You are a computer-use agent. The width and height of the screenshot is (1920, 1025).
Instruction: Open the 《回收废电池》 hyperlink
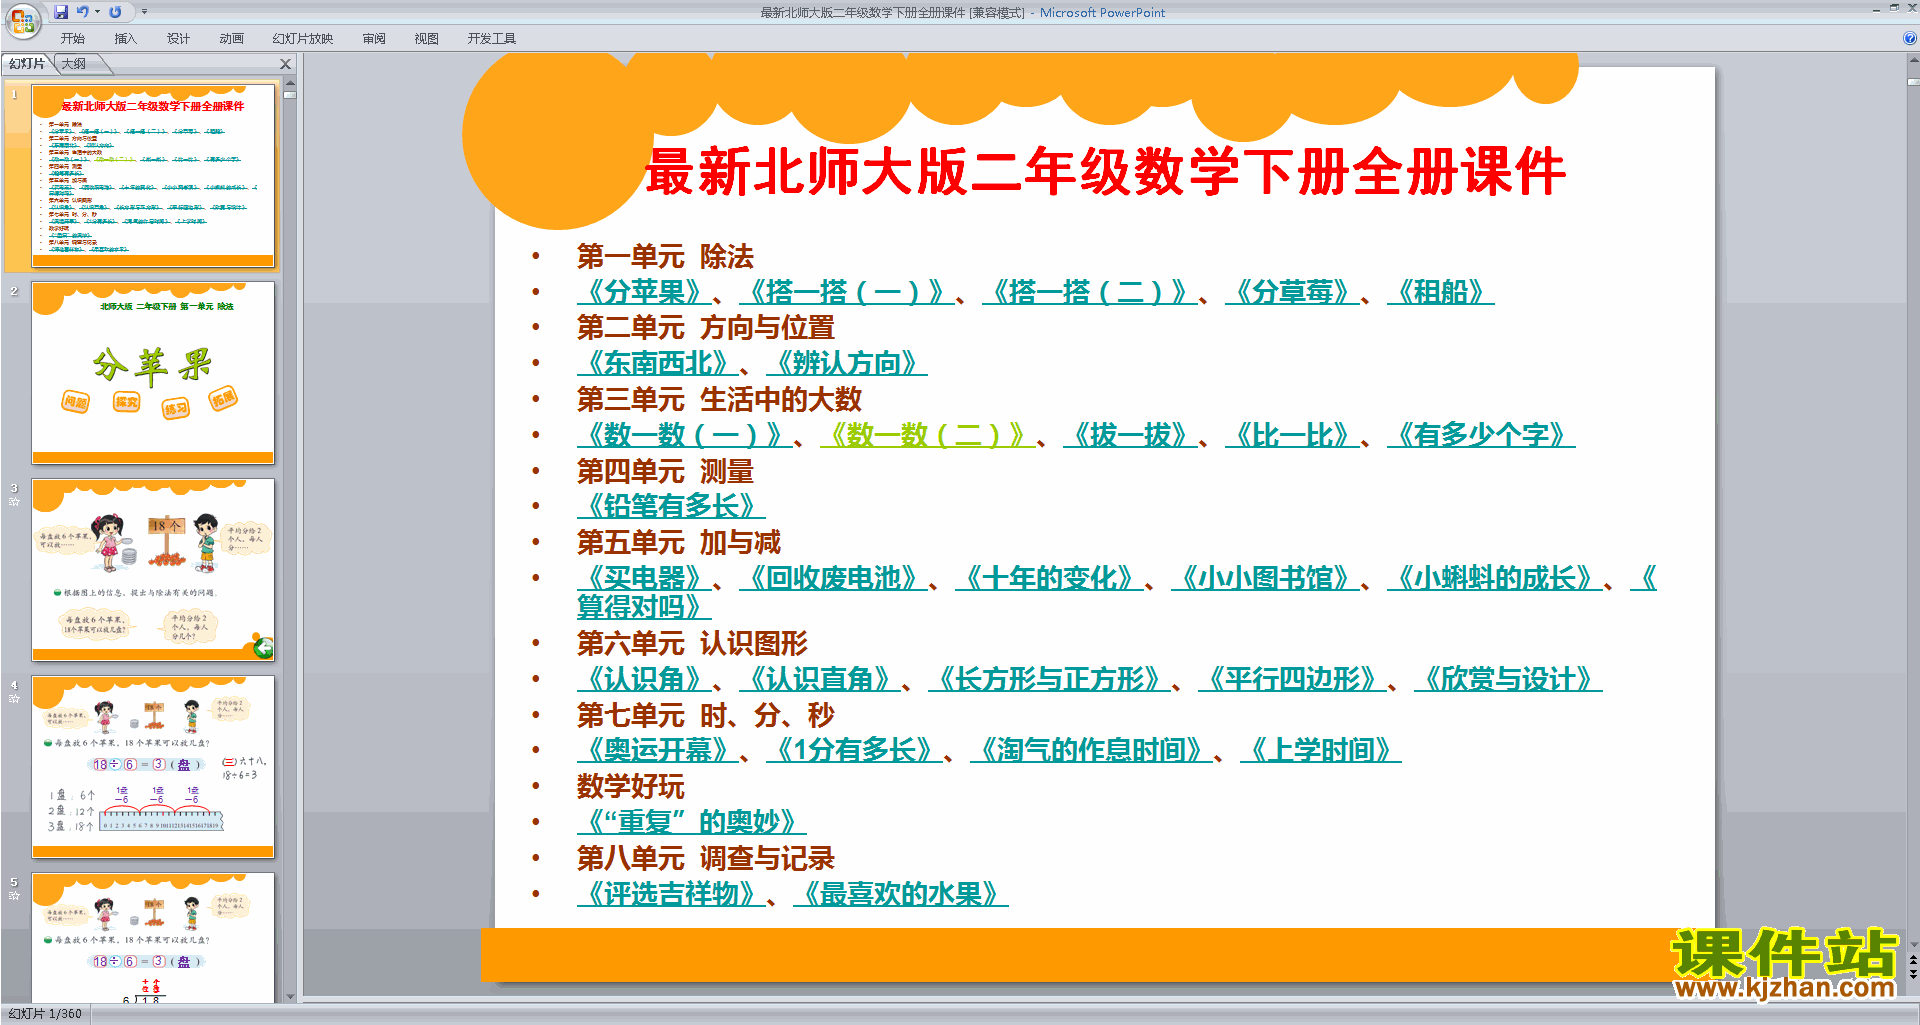click(833, 578)
